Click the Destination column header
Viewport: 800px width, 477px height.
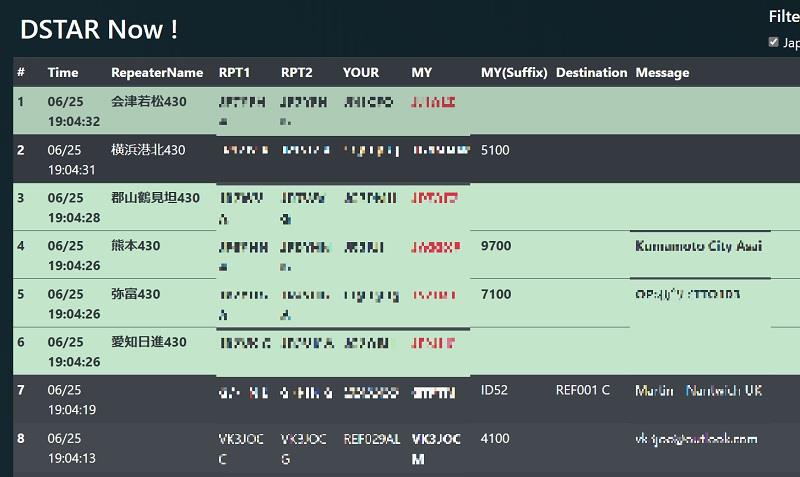tap(591, 72)
